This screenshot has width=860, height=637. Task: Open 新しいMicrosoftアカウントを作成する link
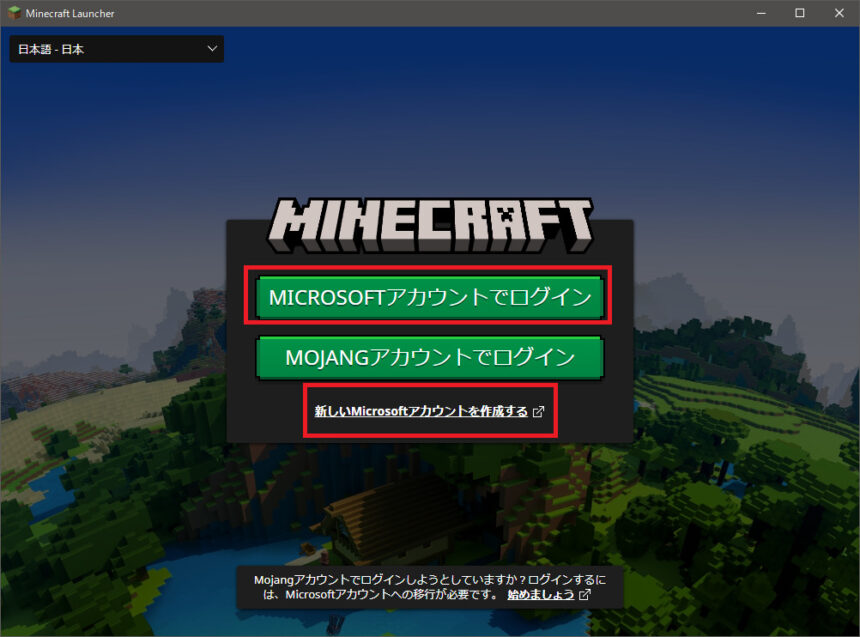click(421, 411)
